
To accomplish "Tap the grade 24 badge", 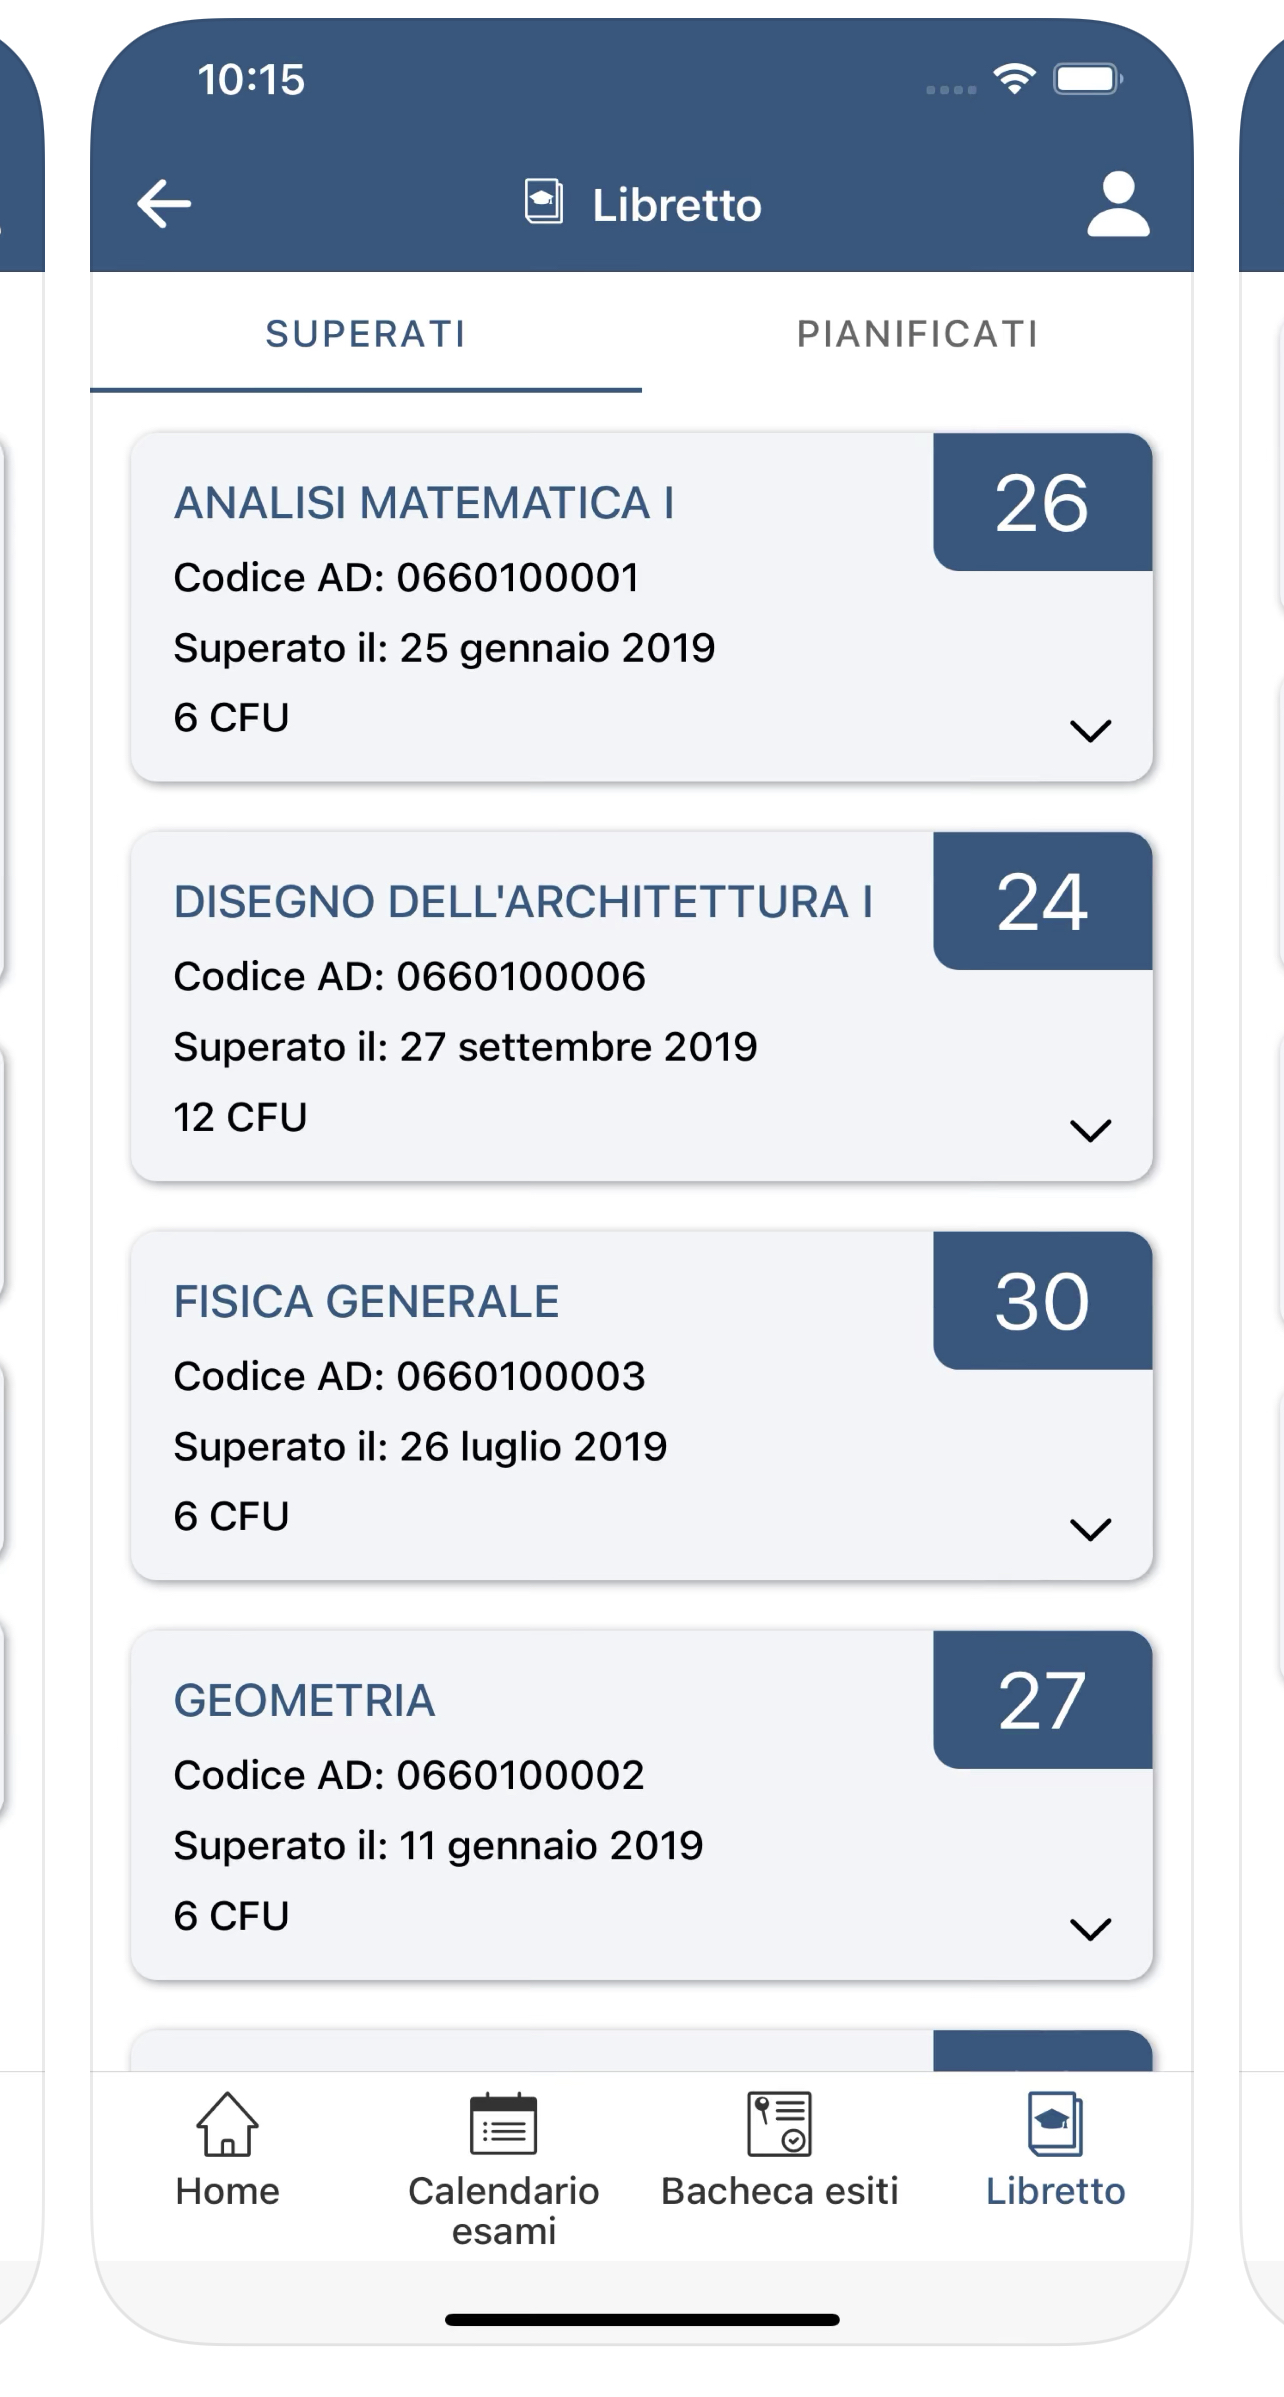I will [x=1042, y=901].
